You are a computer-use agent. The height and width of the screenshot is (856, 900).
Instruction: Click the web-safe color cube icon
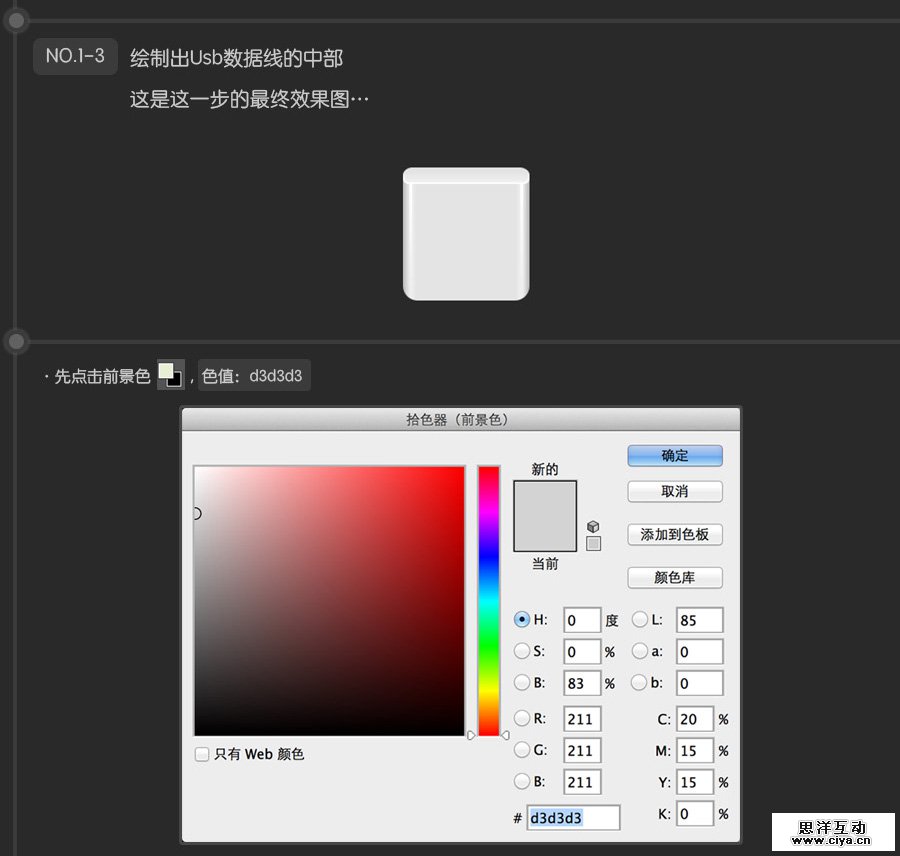click(x=591, y=526)
